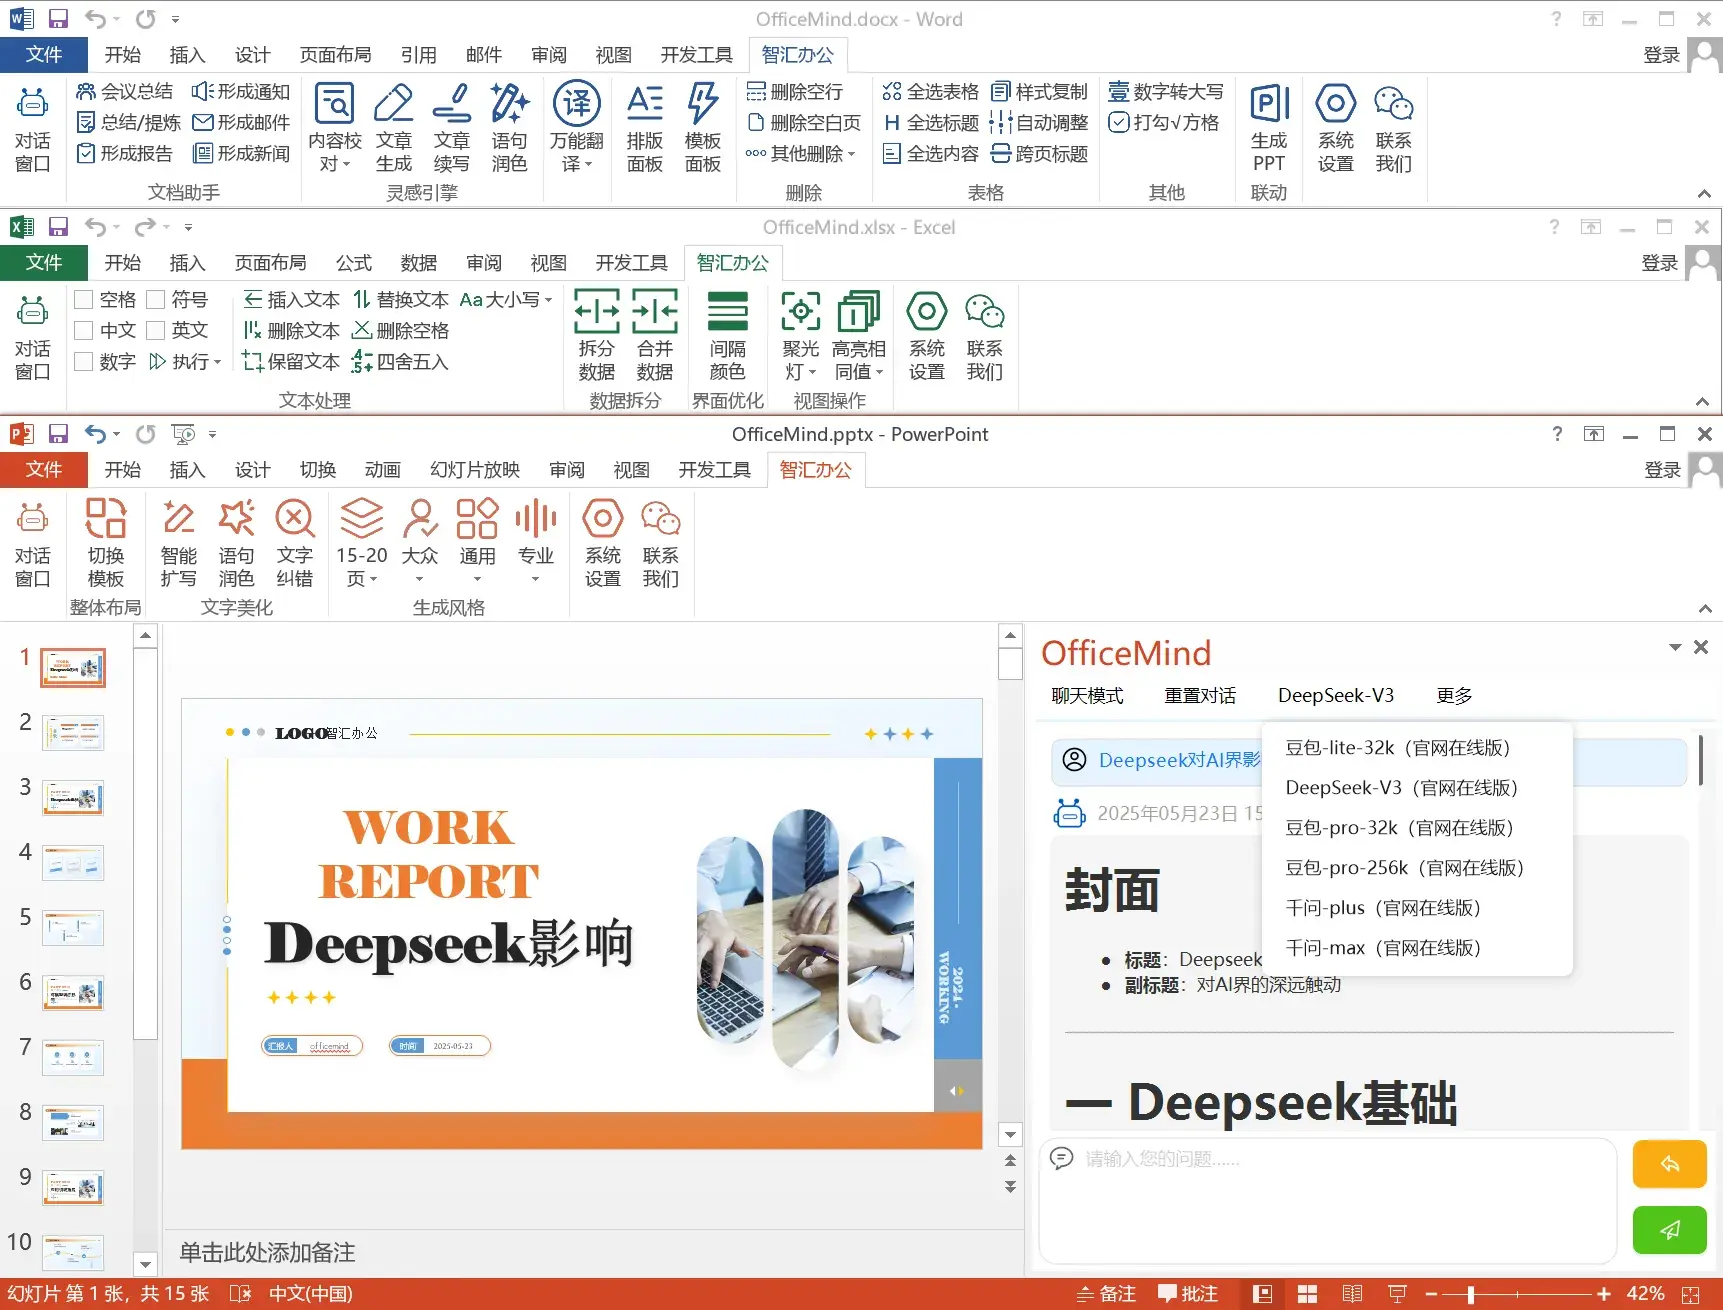
Task: Select 豆包-pro-256k from the model list
Action: pyautogui.click(x=1404, y=867)
